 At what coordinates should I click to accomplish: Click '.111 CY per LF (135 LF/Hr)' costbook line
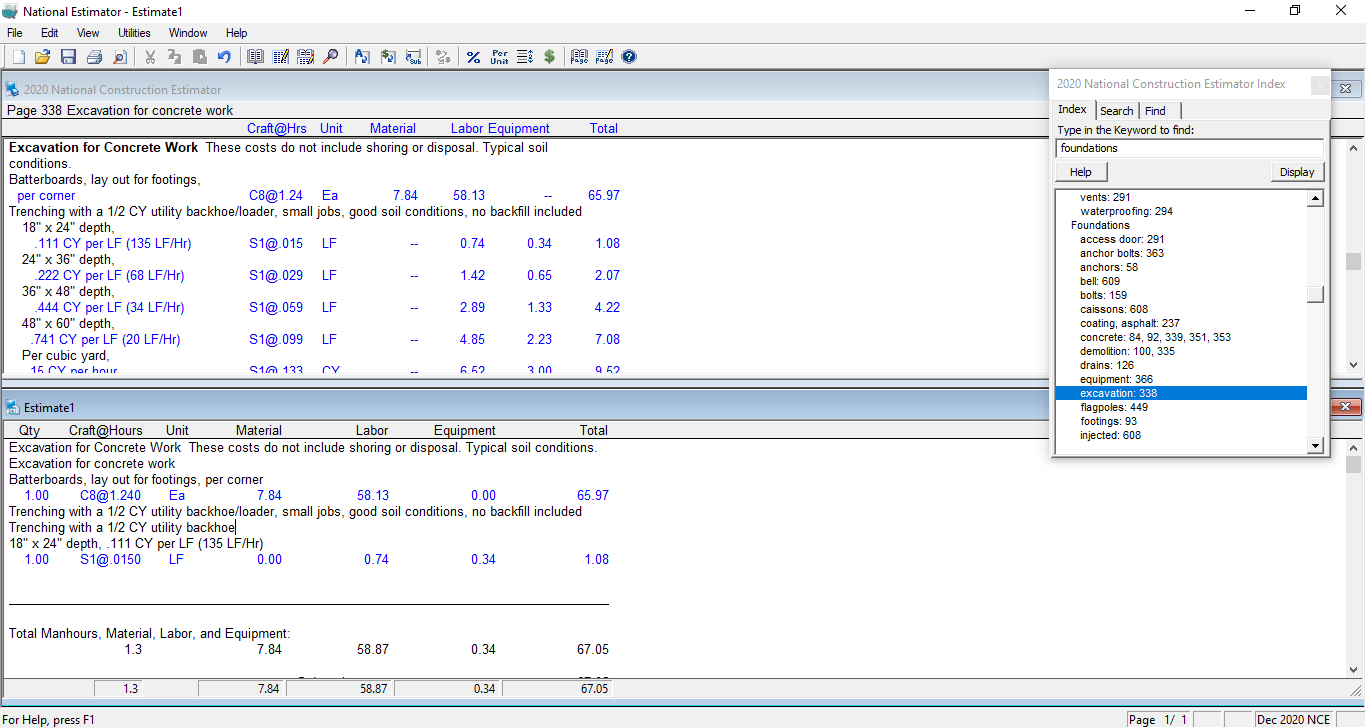[x=113, y=243]
